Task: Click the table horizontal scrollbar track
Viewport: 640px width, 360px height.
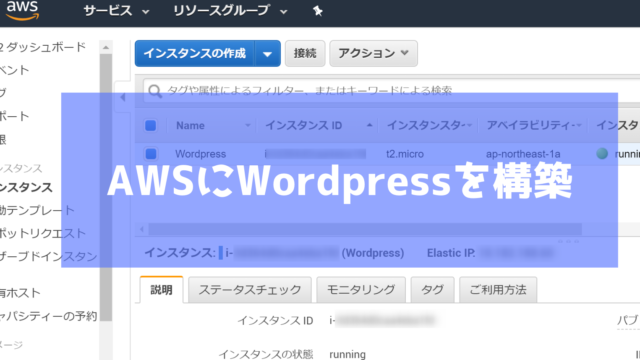Action: click(x=365, y=229)
